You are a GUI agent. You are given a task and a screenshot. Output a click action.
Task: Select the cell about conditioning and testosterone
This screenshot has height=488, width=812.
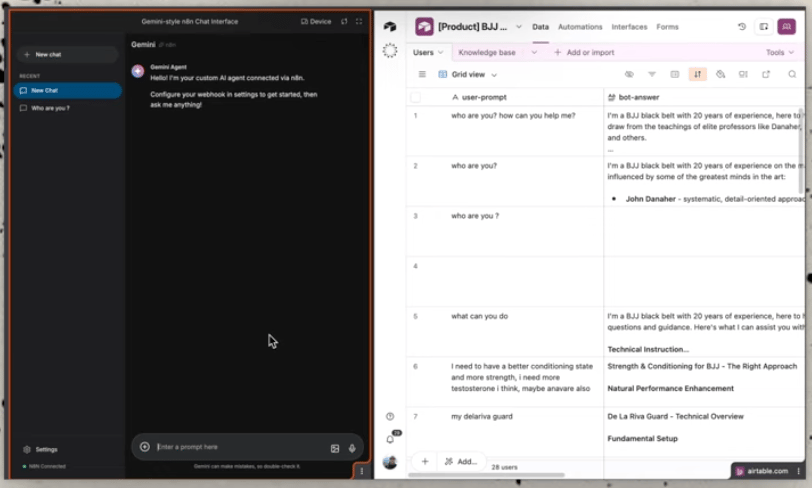[x=505, y=382]
